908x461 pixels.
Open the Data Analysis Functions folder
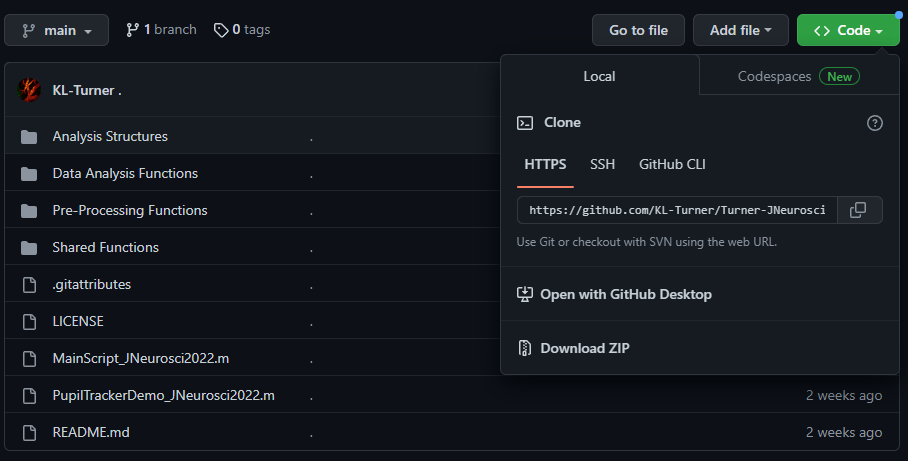(x=125, y=173)
